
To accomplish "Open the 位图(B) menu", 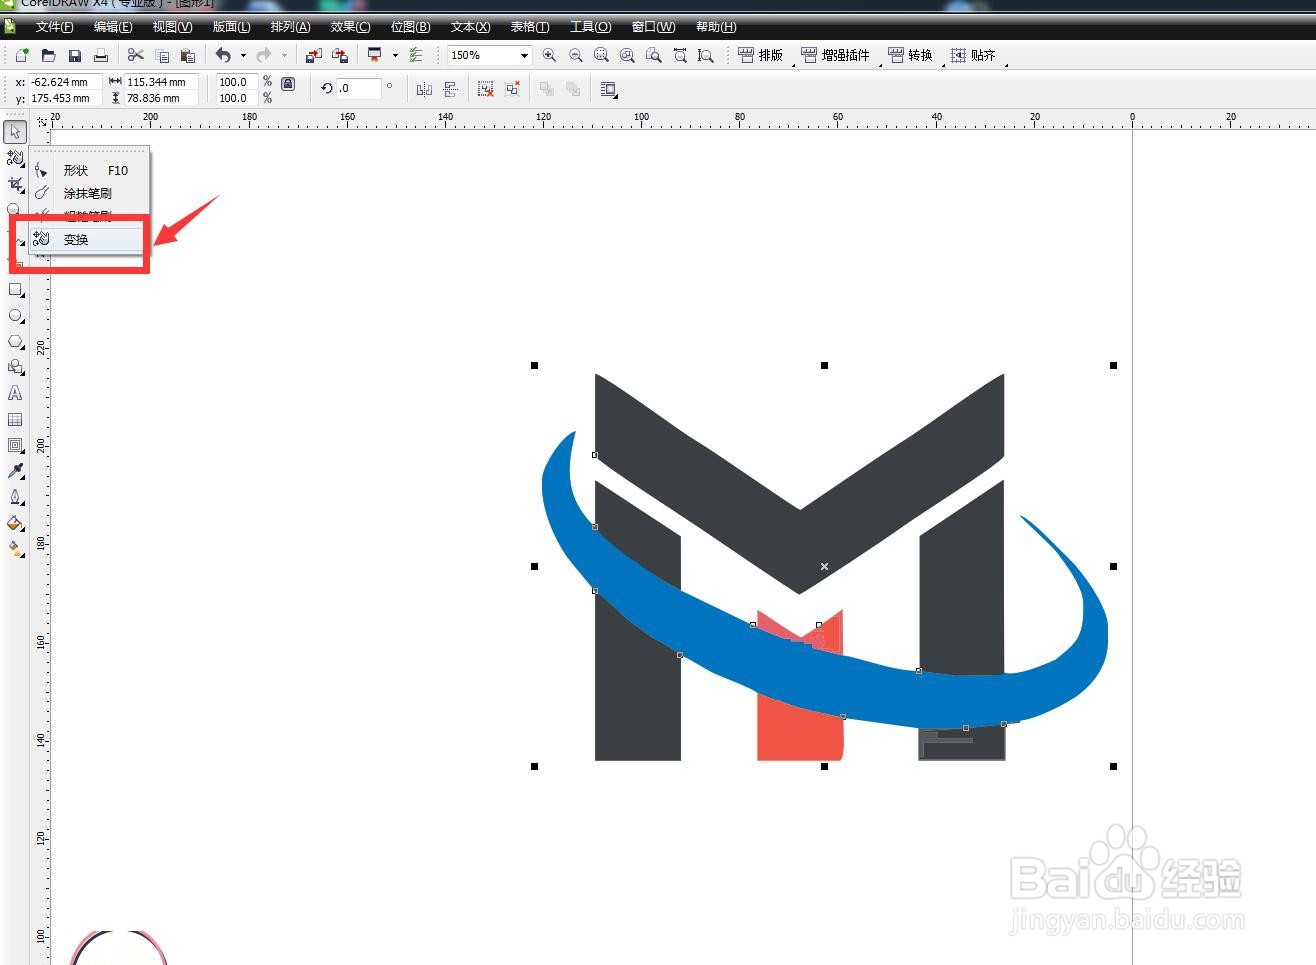I will pos(410,27).
